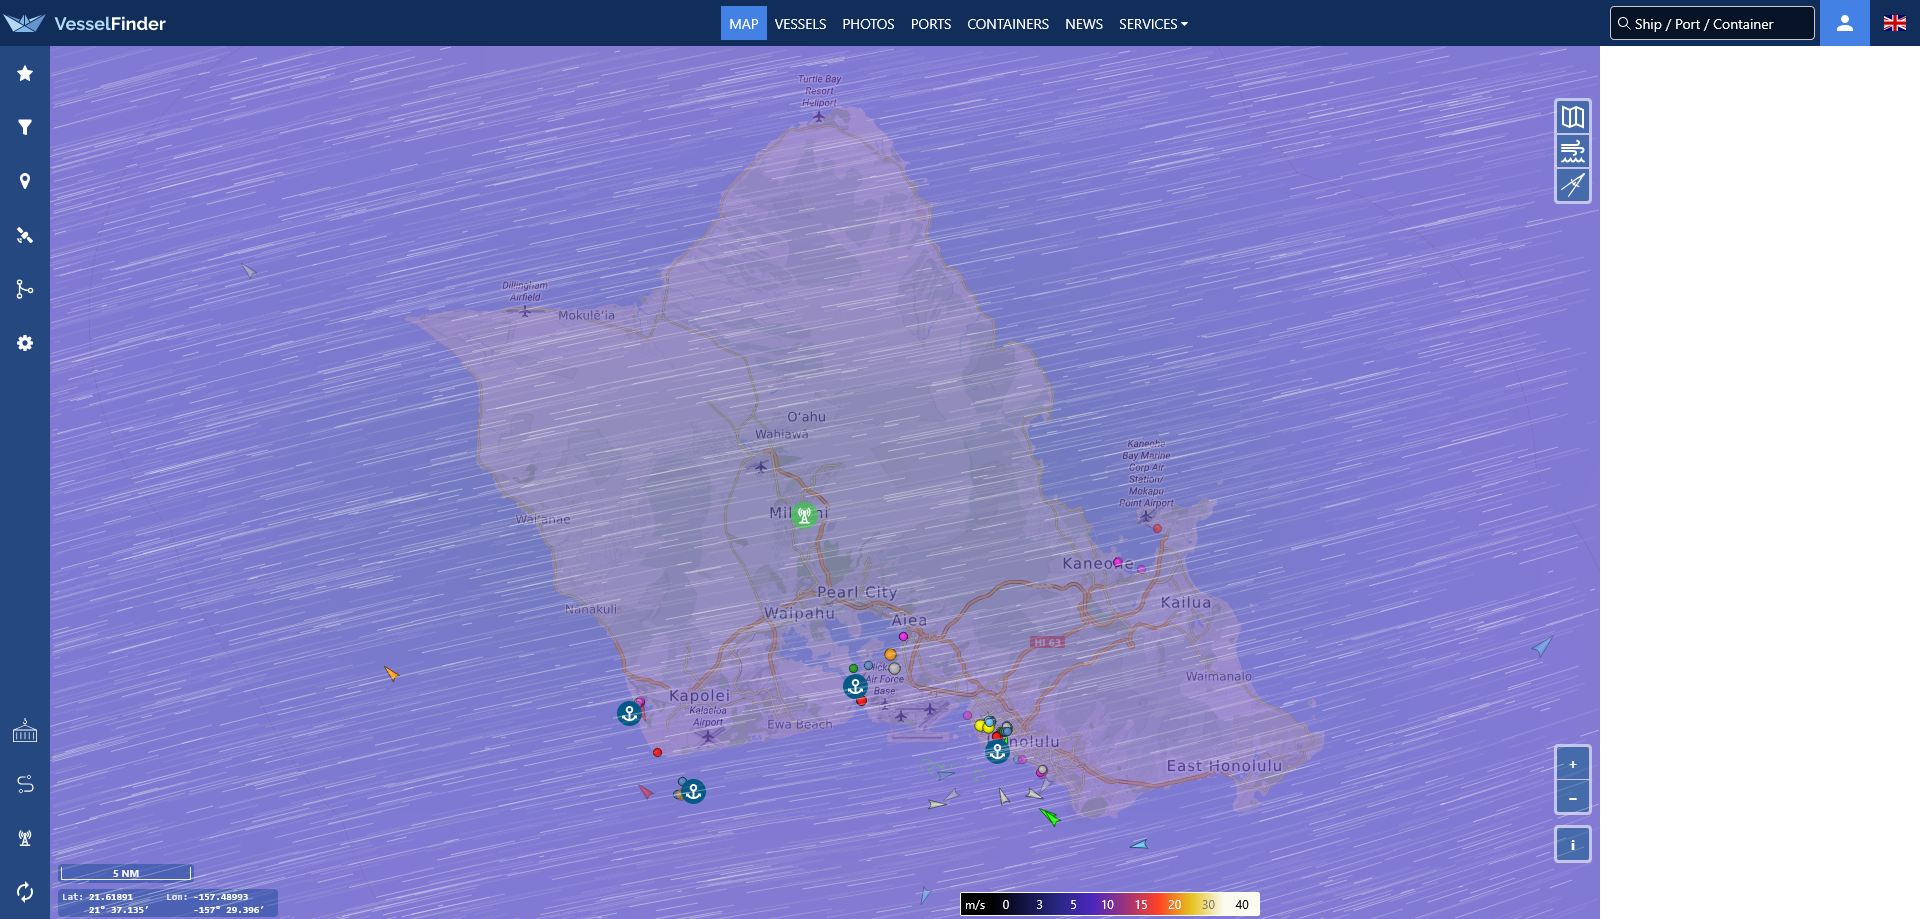Select the Pearl Harbor port anchor marker
Screen dimensions: 1920x919
[x=855, y=686]
